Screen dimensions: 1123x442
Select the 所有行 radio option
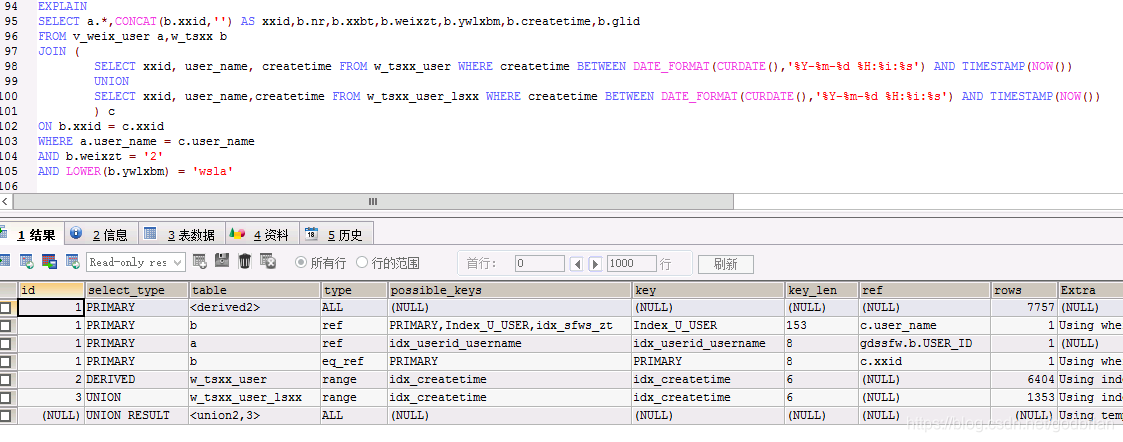coord(301,263)
